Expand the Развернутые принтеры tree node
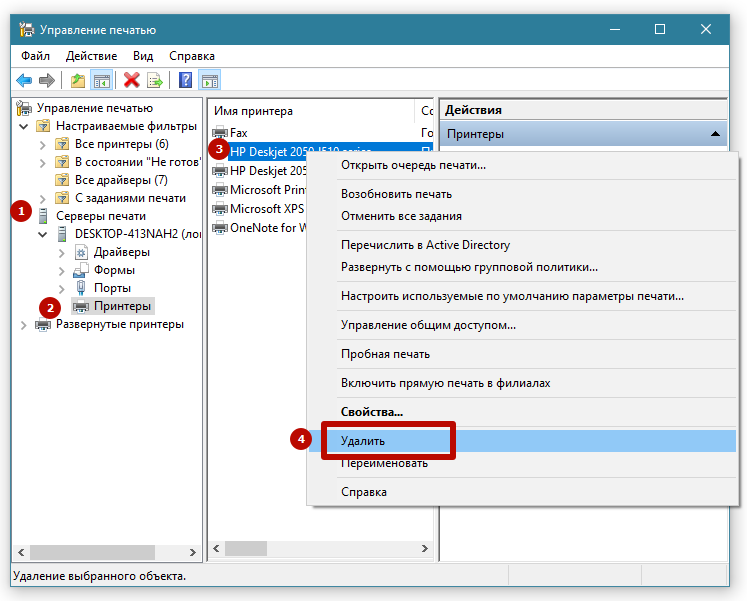Viewport: 747px width, 601px height. coord(23,324)
